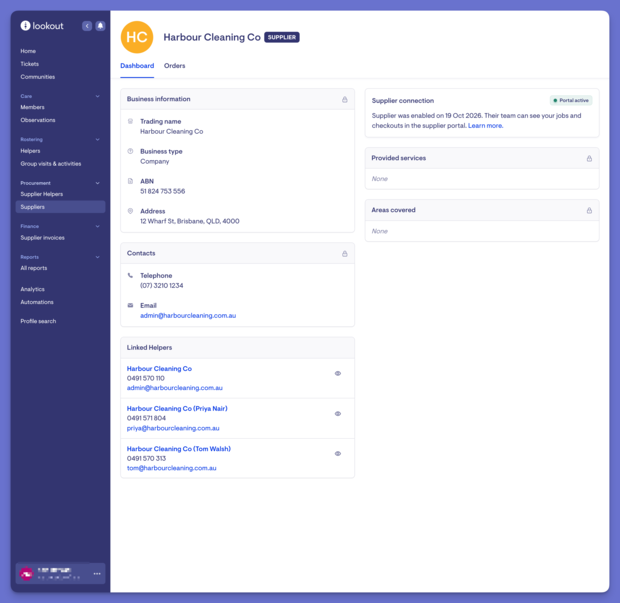The height and width of the screenshot is (603, 620).
Task: Click the Email envelope icon
Action: click(x=130, y=305)
